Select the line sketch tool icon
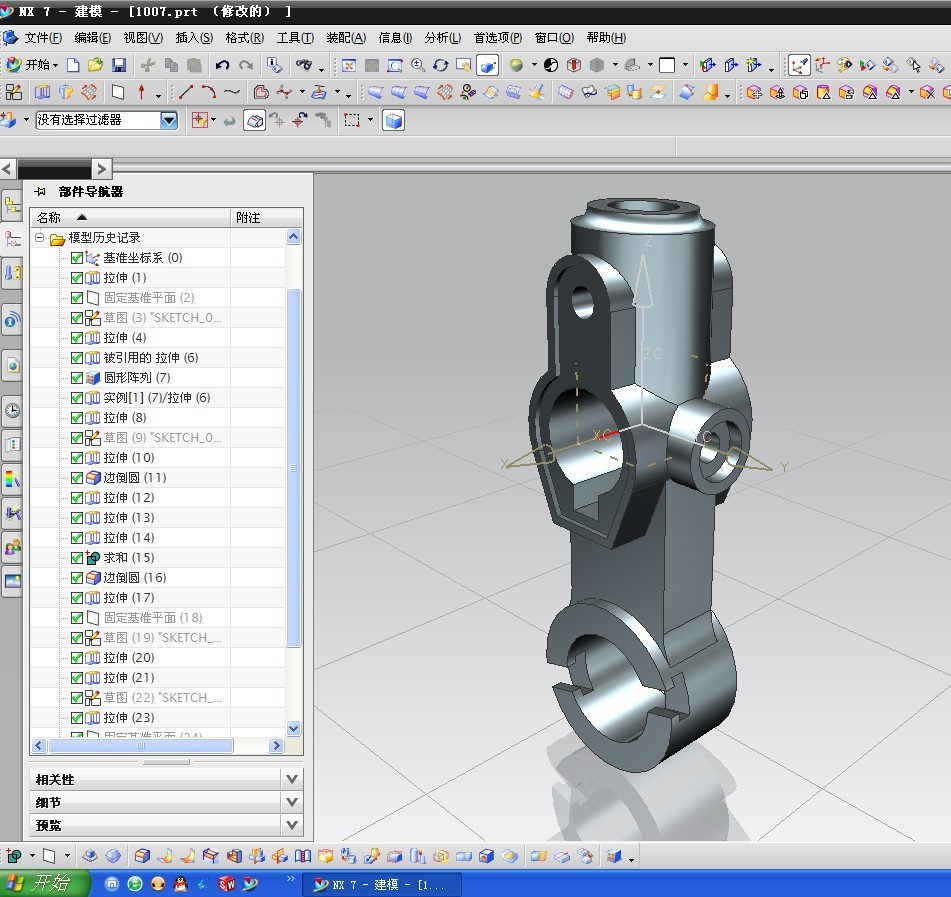 [x=185, y=92]
